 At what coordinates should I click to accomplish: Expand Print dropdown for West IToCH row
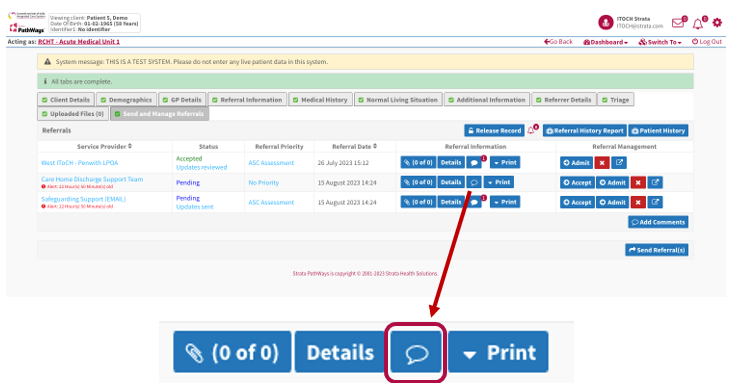click(x=505, y=163)
